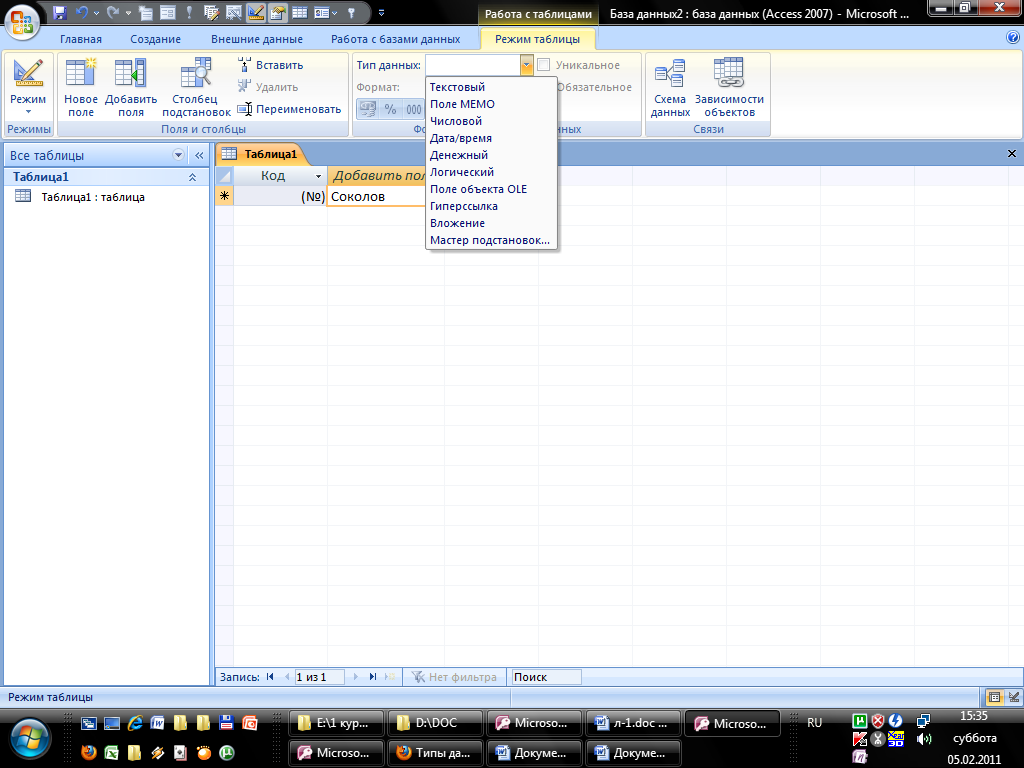This screenshot has width=1024, height=768.
Task: Open Типы да... Firefox taskbar button
Action: coord(436,752)
